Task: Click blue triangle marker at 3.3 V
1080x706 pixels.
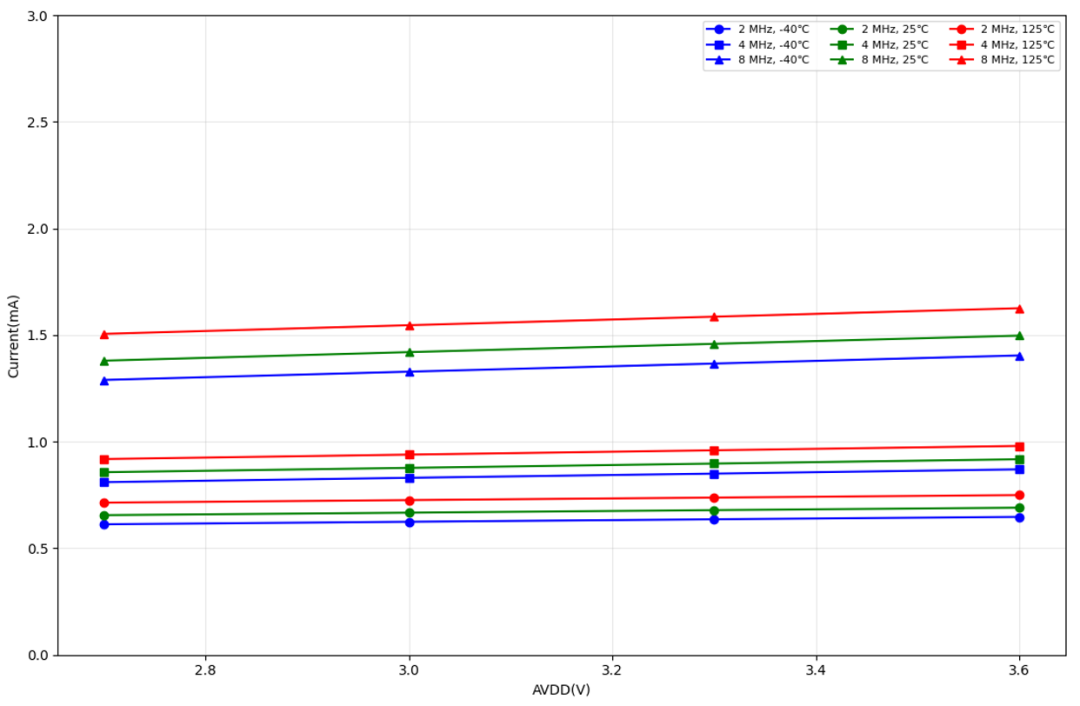Action: (714, 364)
